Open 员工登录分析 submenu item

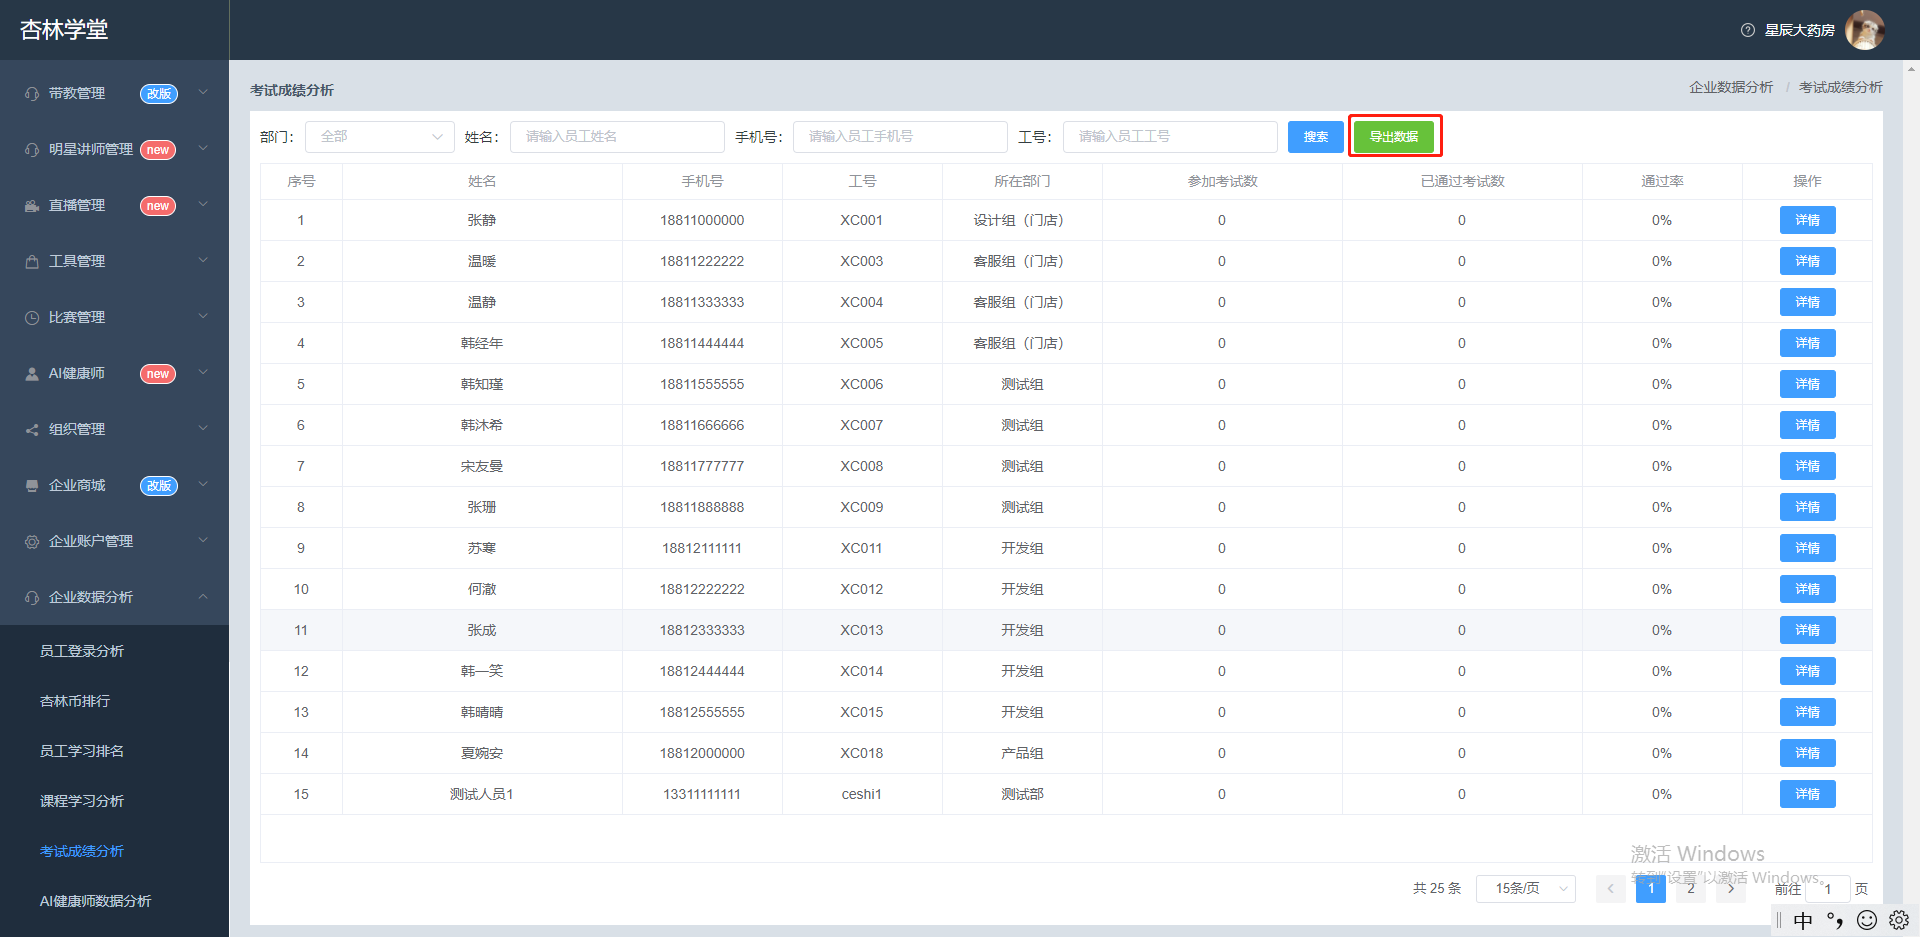(x=82, y=651)
